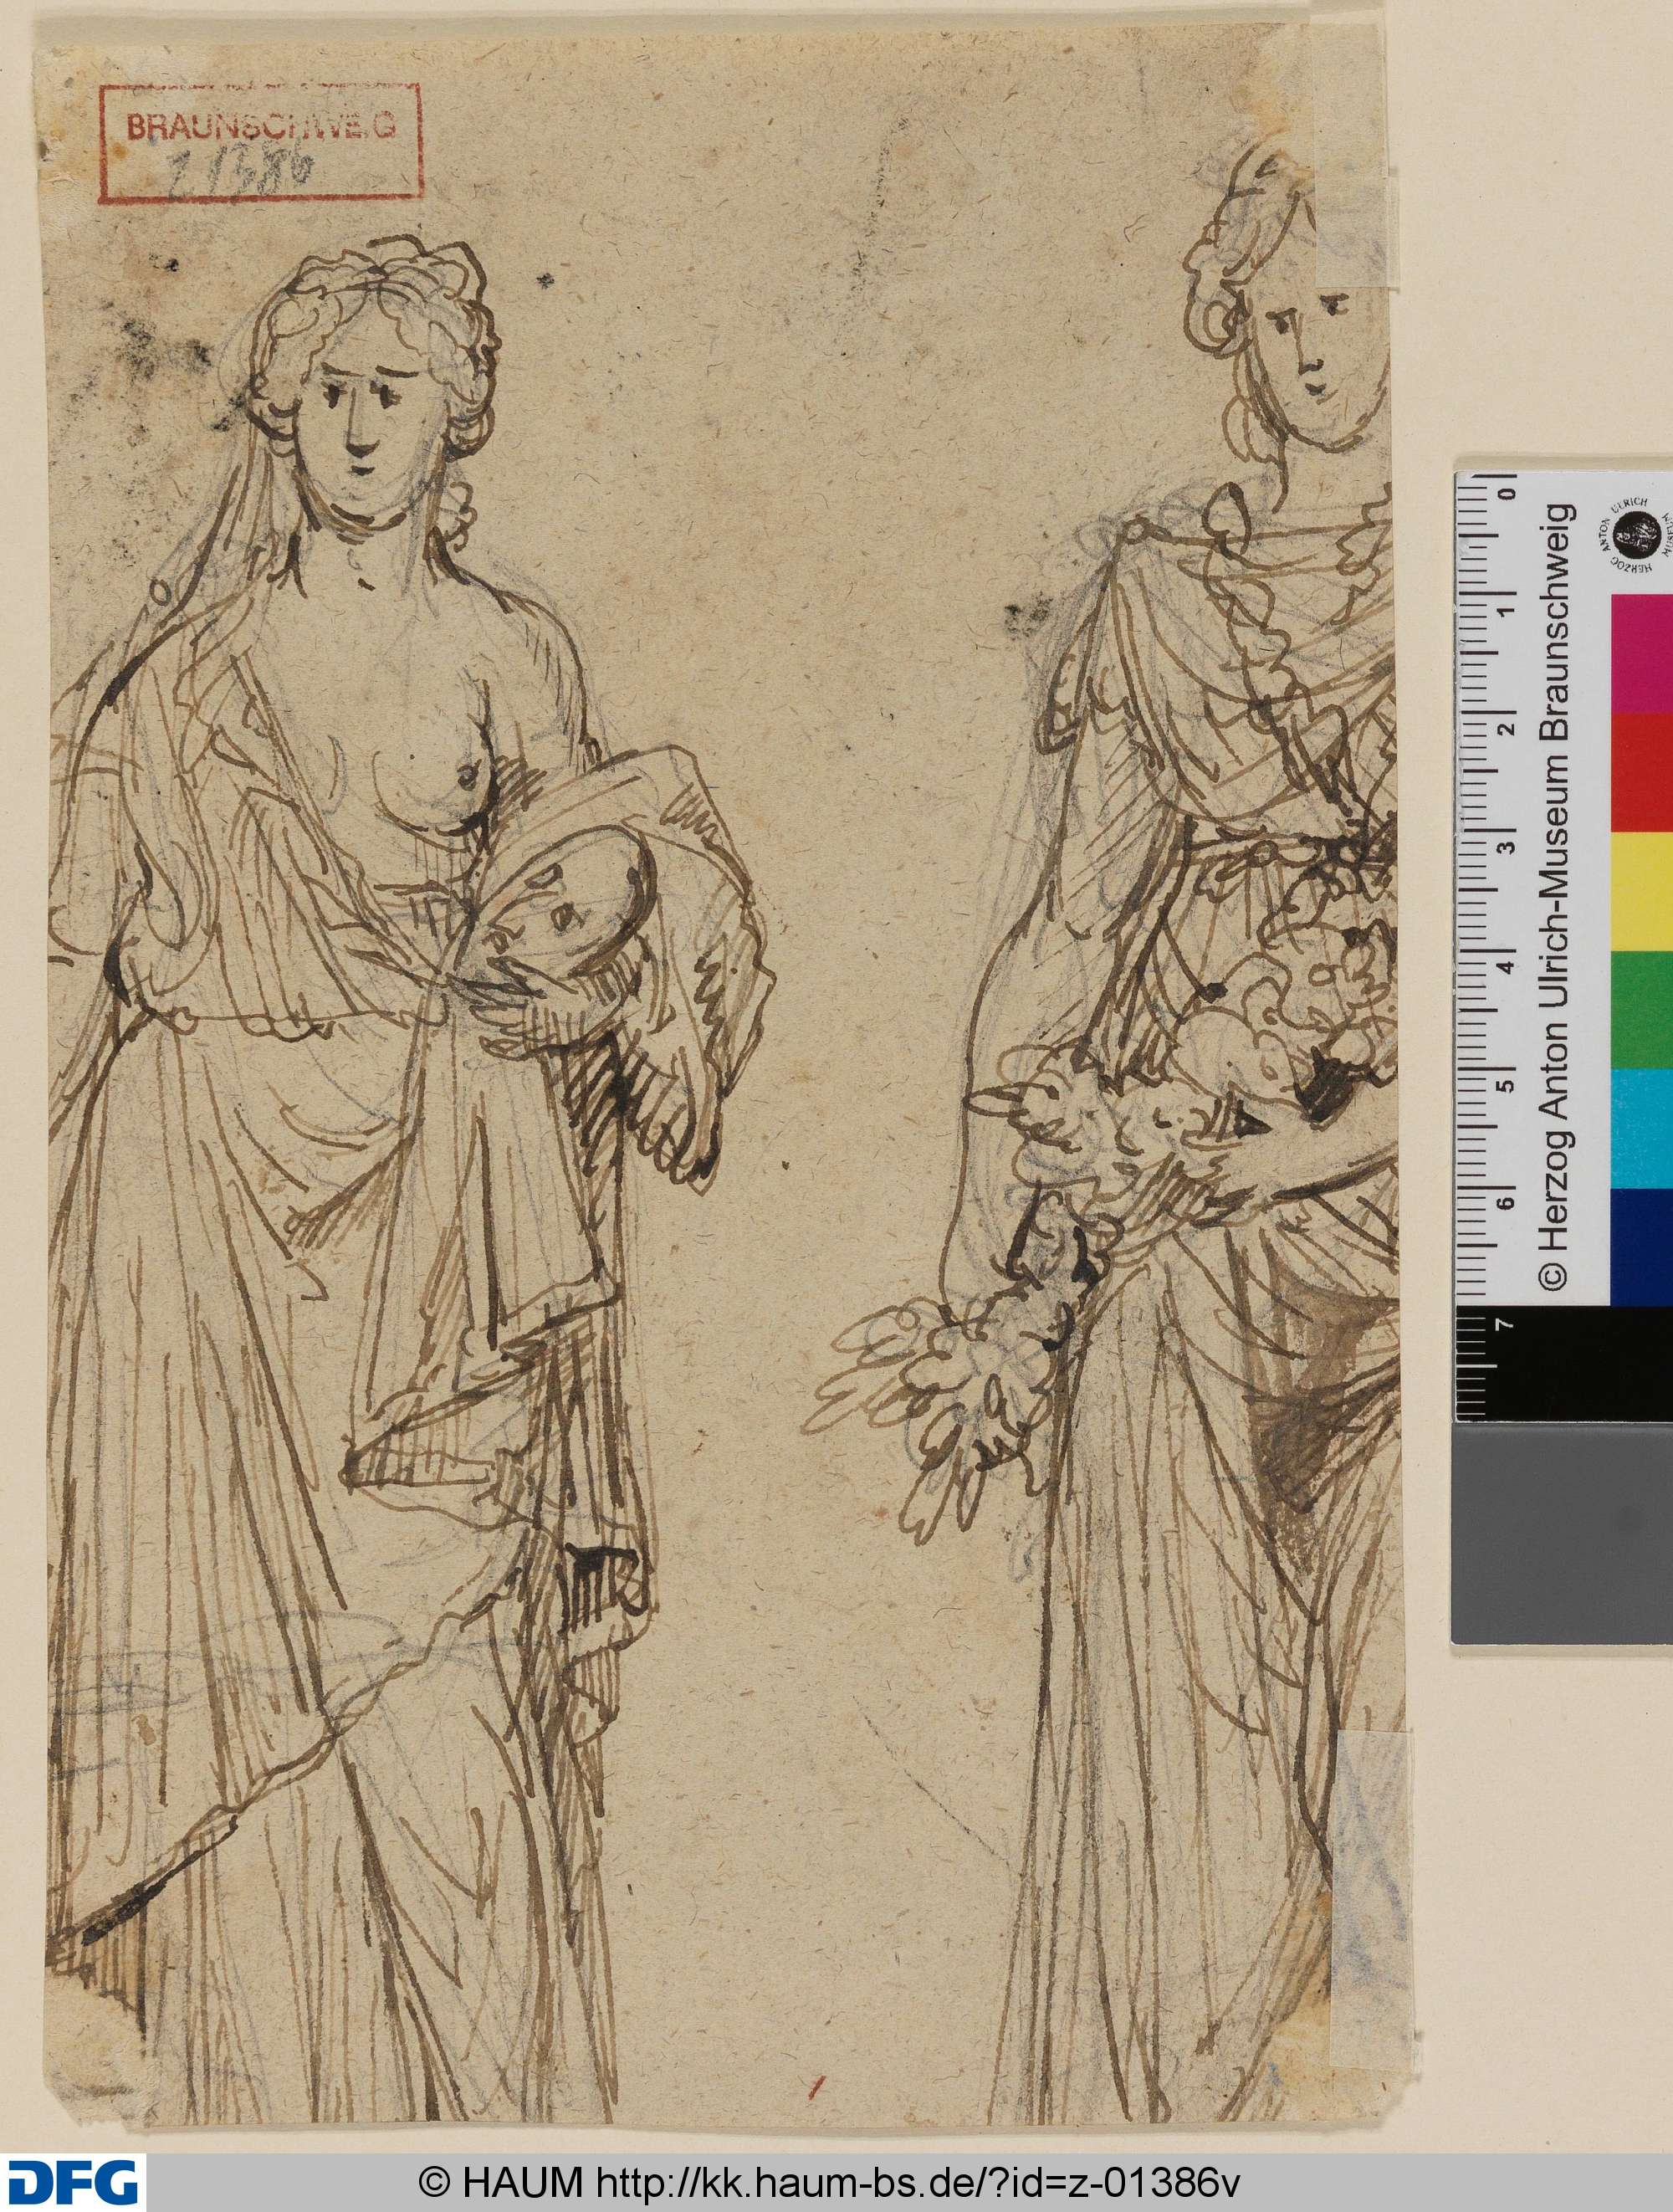Select the red color patch

[x=1642, y=771]
